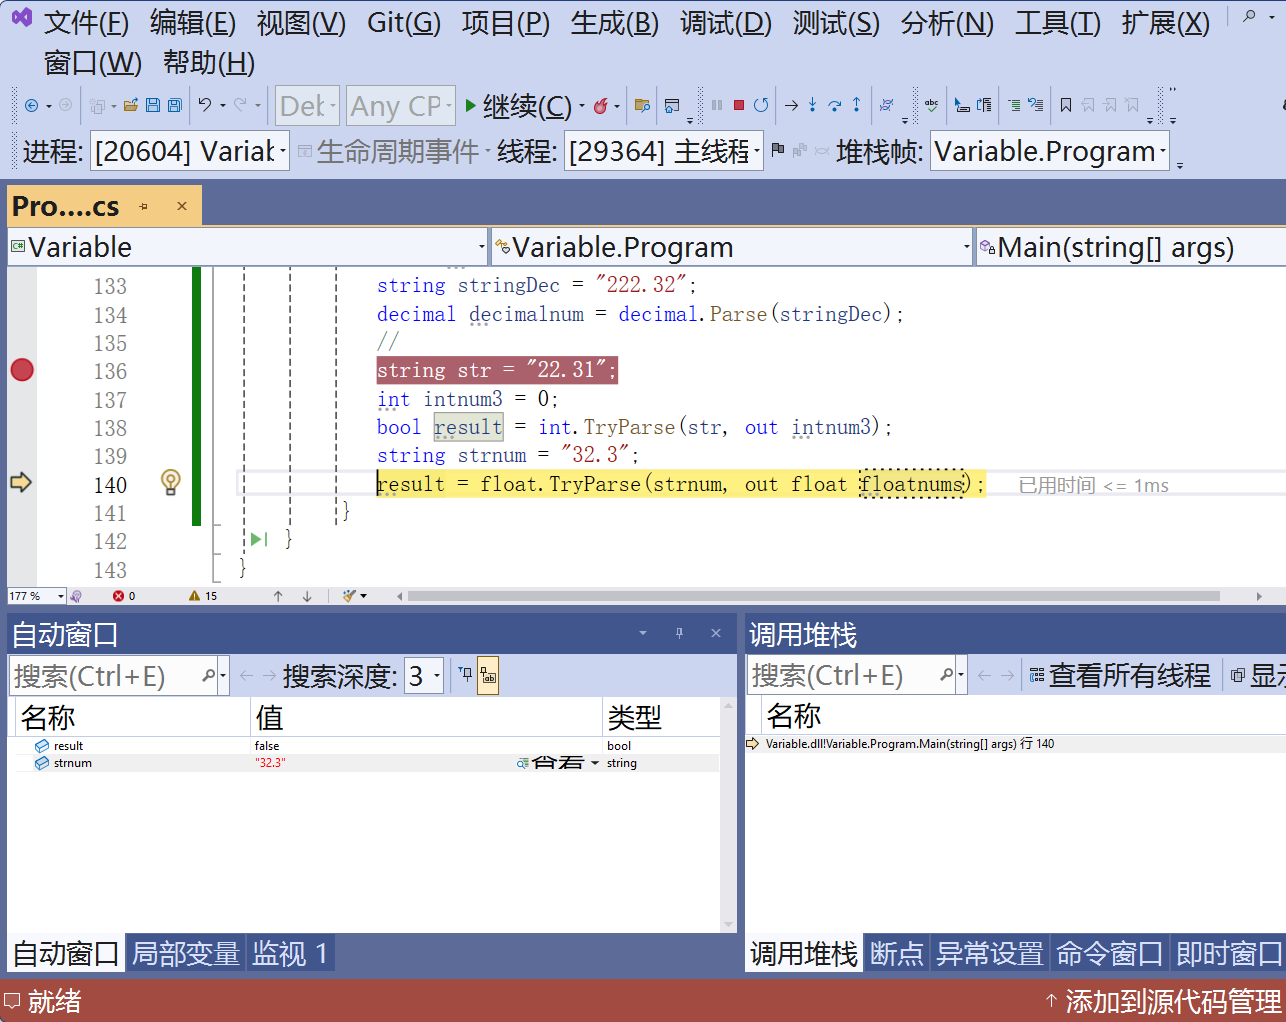Toggle the bookmark icon in the toolbar
The image size is (1286, 1022).
click(1068, 104)
